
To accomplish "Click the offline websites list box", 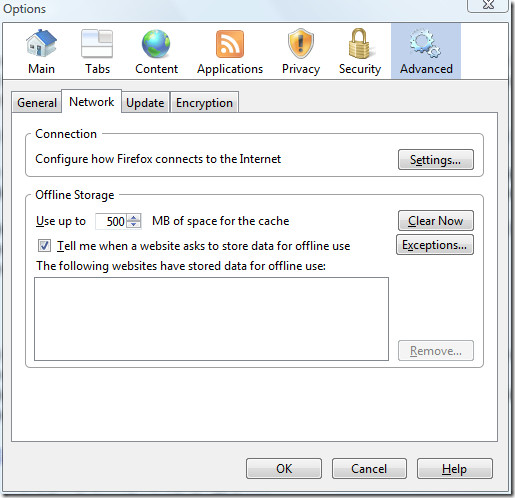I will pyautogui.click(x=211, y=319).
